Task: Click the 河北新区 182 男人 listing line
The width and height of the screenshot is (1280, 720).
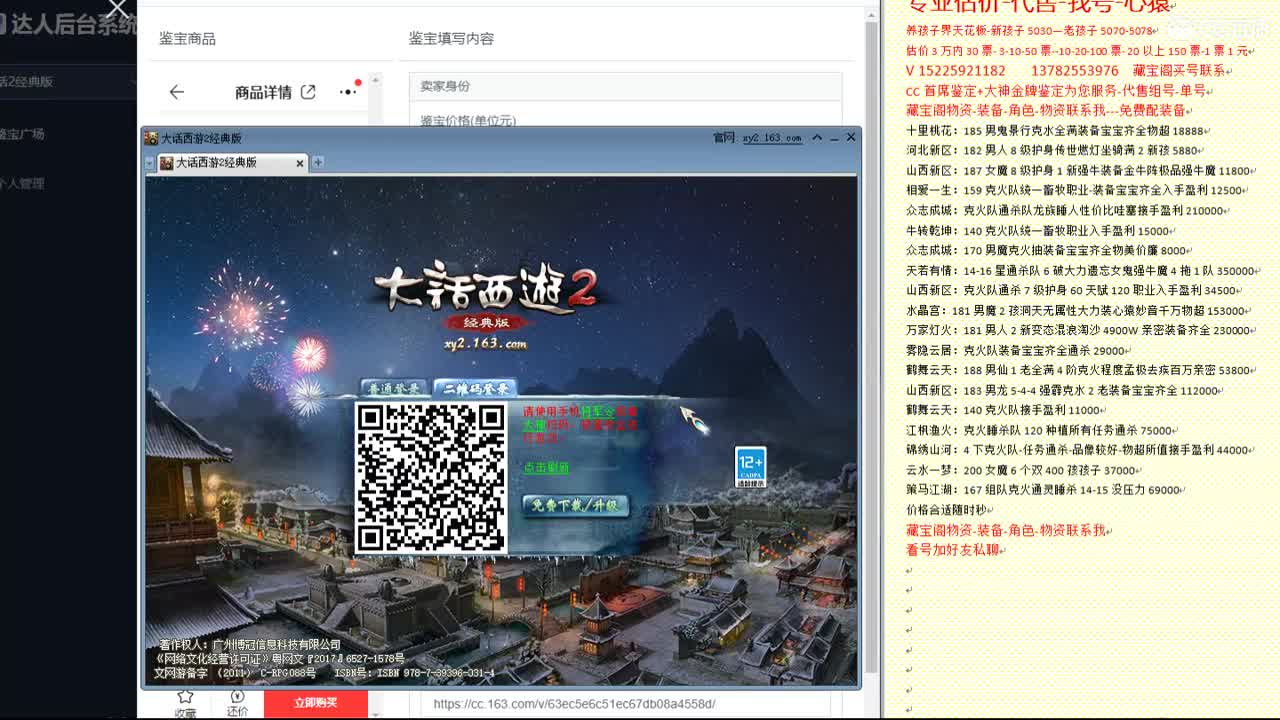Action: pos(1056,151)
